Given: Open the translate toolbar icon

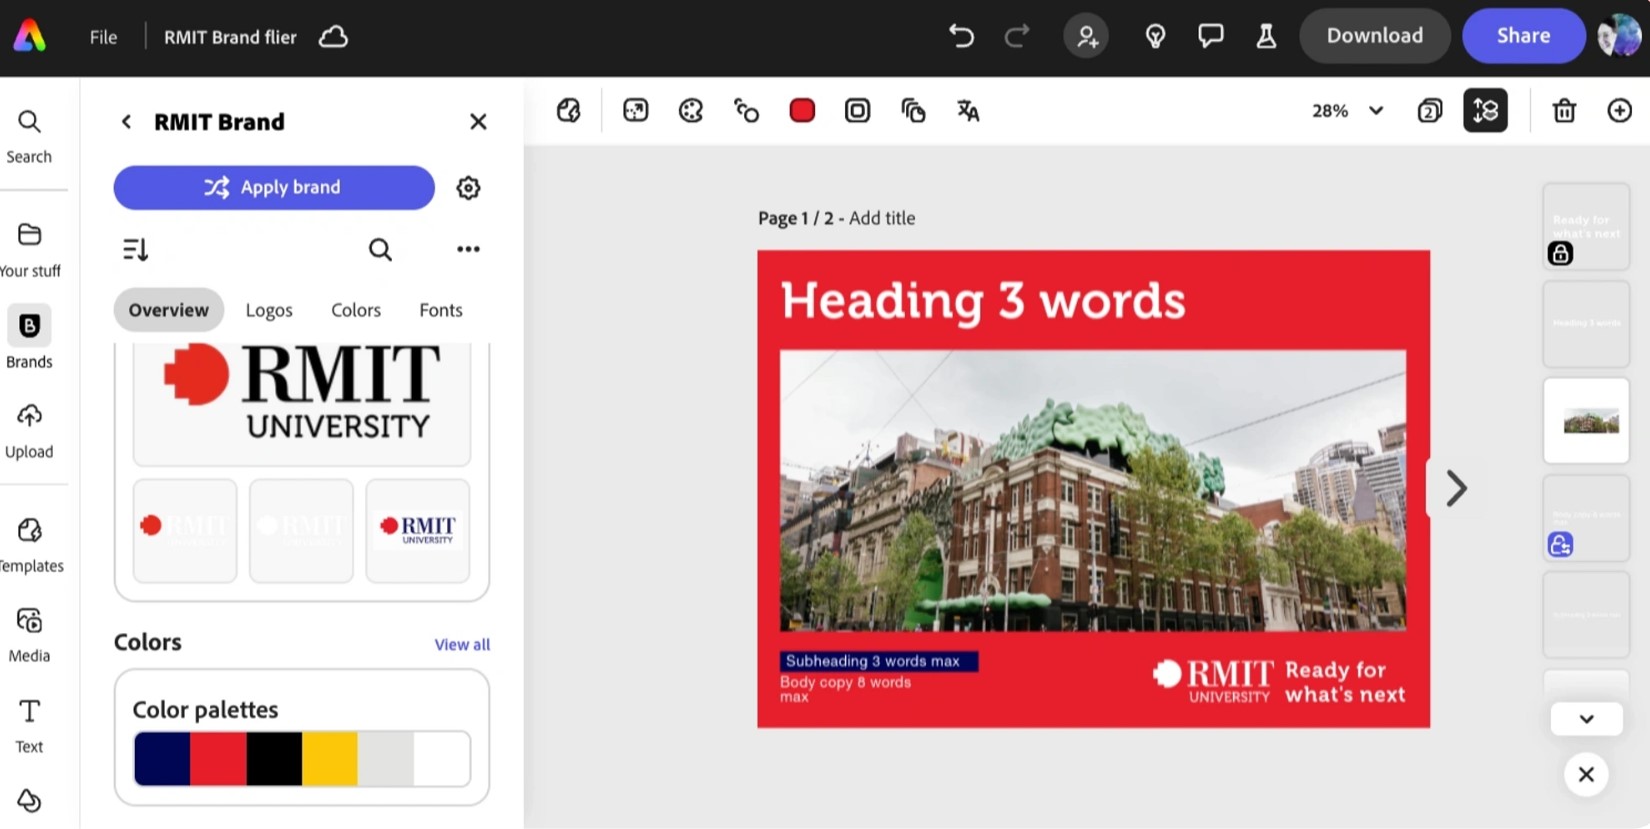Looking at the screenshot, I should pos(968,111).
